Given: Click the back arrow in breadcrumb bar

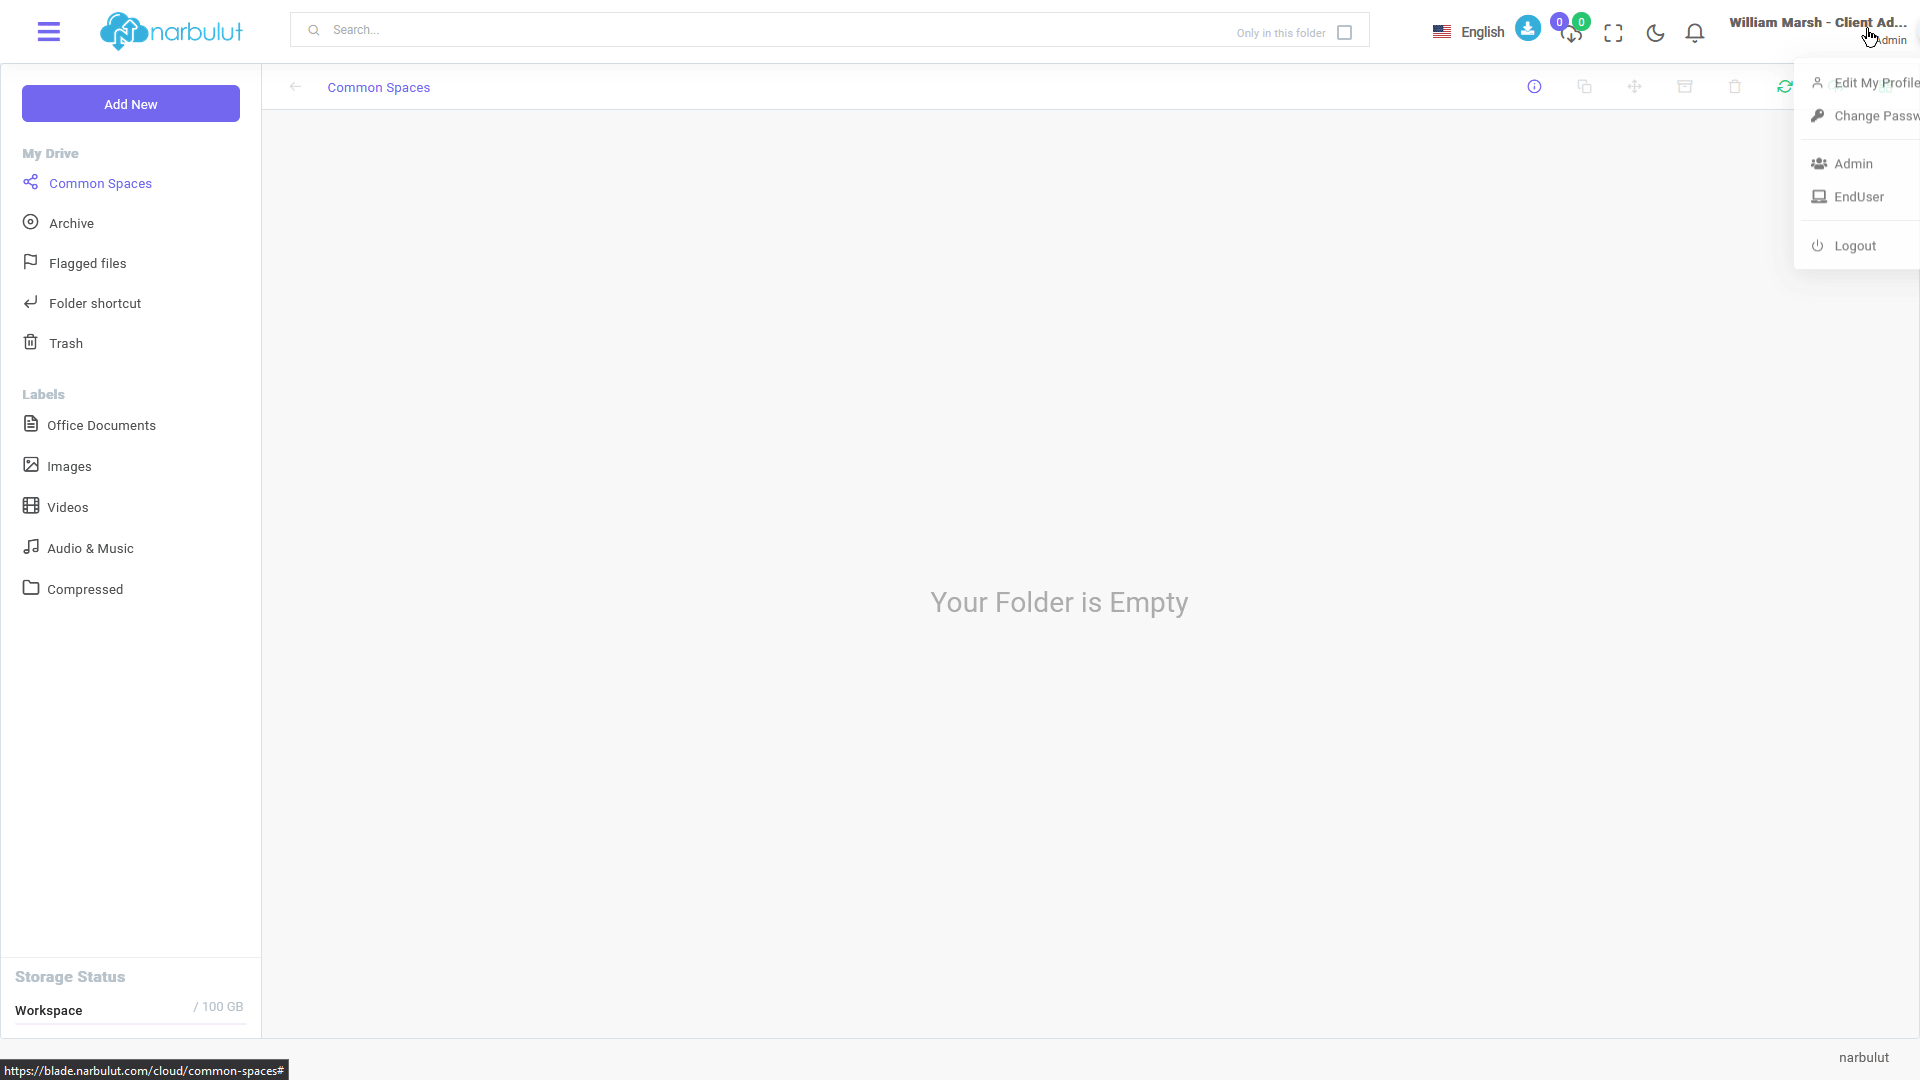Looking at the screenshot, I should click(x=295, y=87).
